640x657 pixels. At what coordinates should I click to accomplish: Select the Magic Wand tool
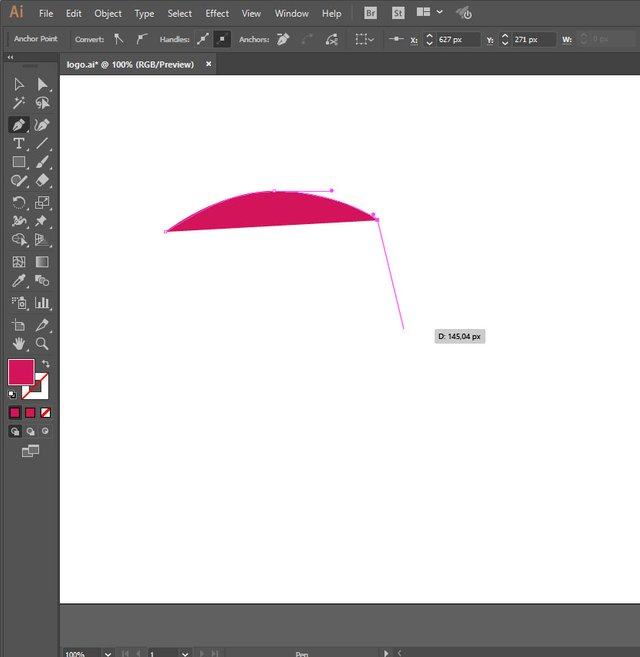pyautogui.click(x=18, y=103)
